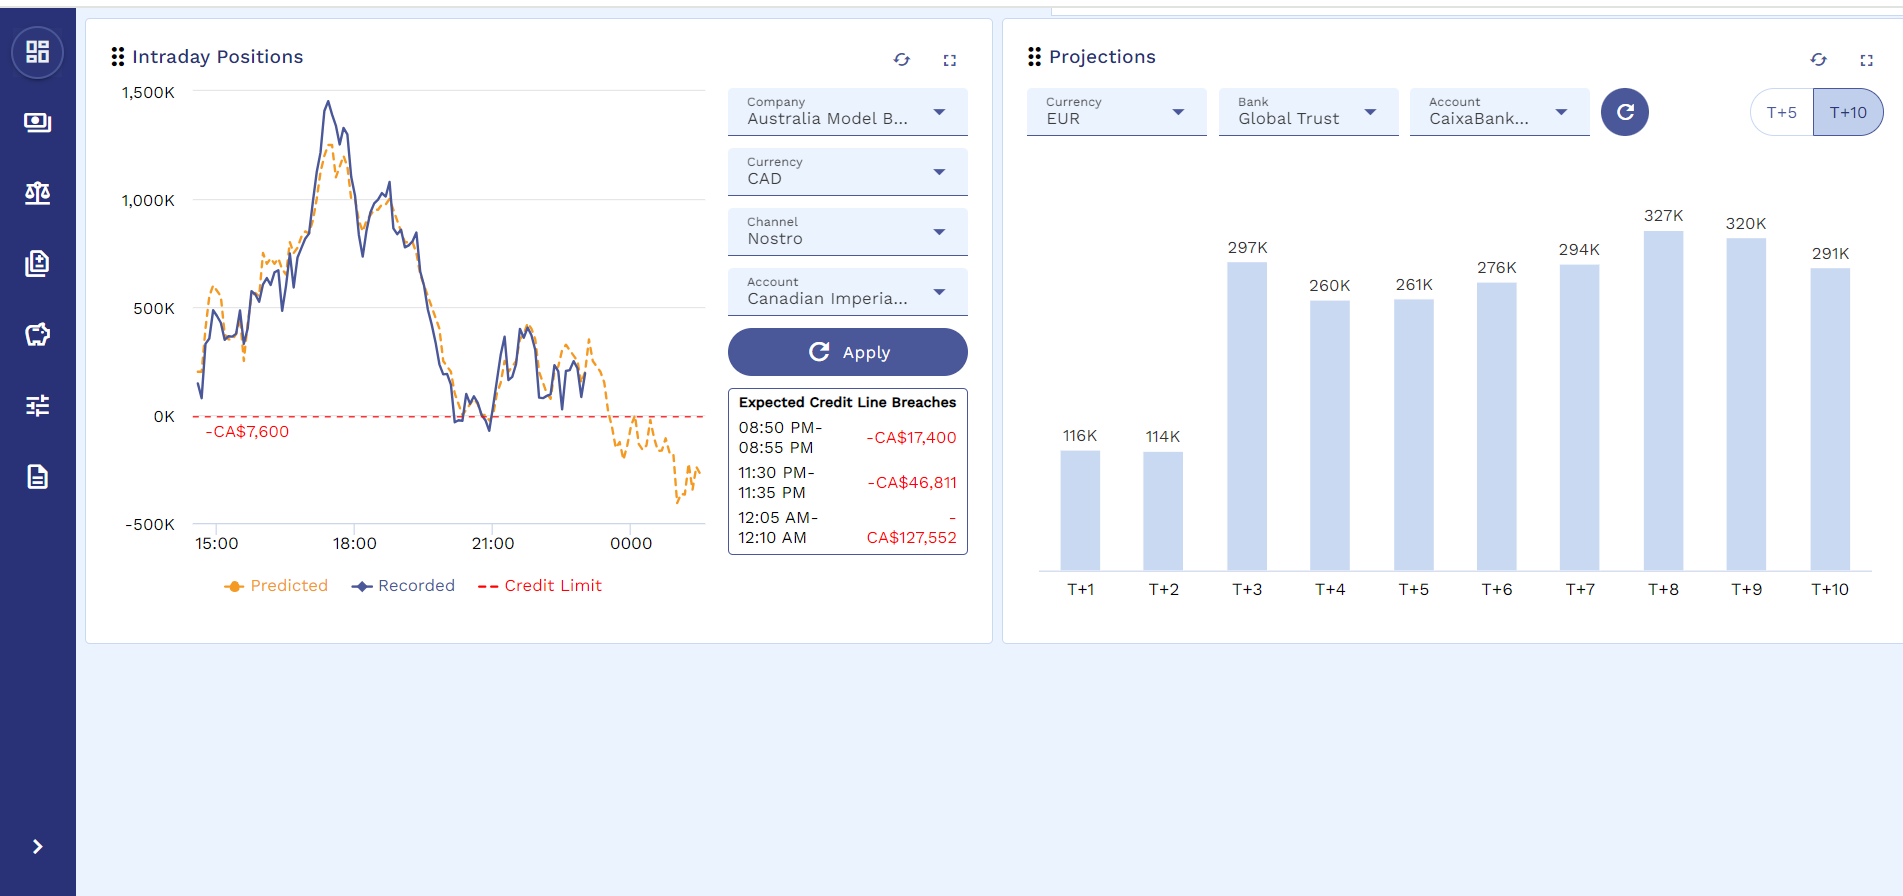Click the Projections title
The image size is (1903, 896).
point(1102,57)
